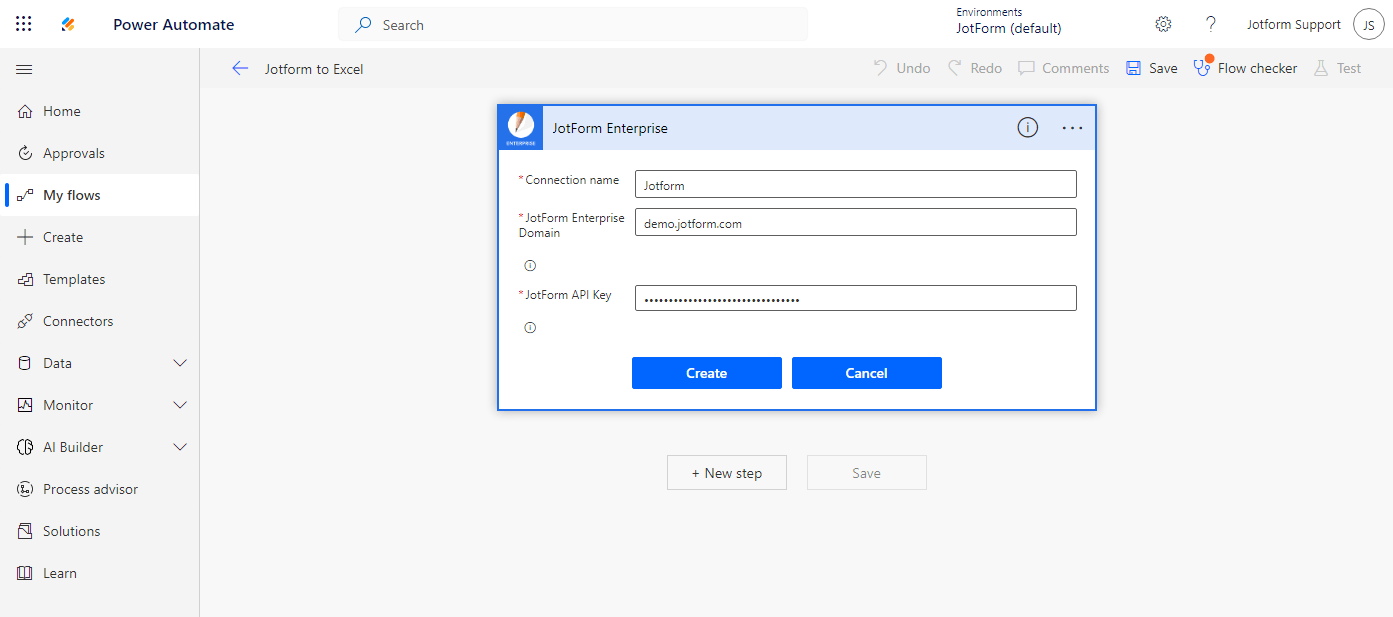Click the JotForm API Key field
The image size is (1393, 617).
click(x=856, y=298)
